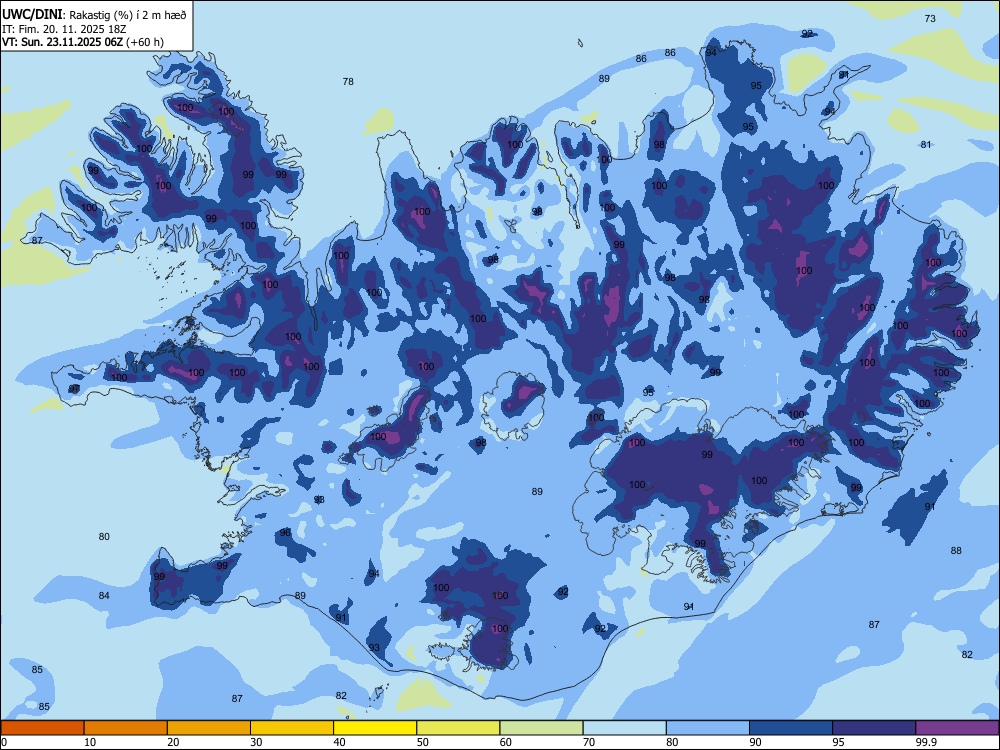Screen dimensions: 1000x750
Task: Click the legend tick label 10
Action: (x=90, y=742)
